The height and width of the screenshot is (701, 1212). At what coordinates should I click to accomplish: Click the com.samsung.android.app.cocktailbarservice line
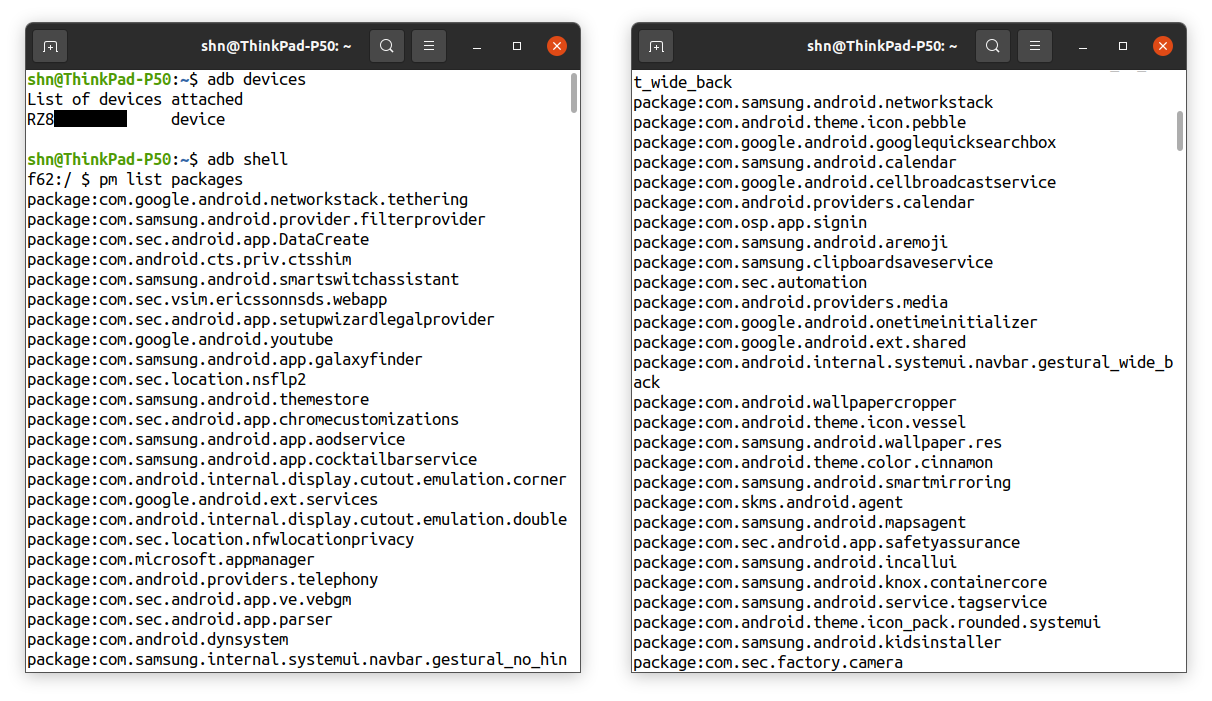click(252, 459)
